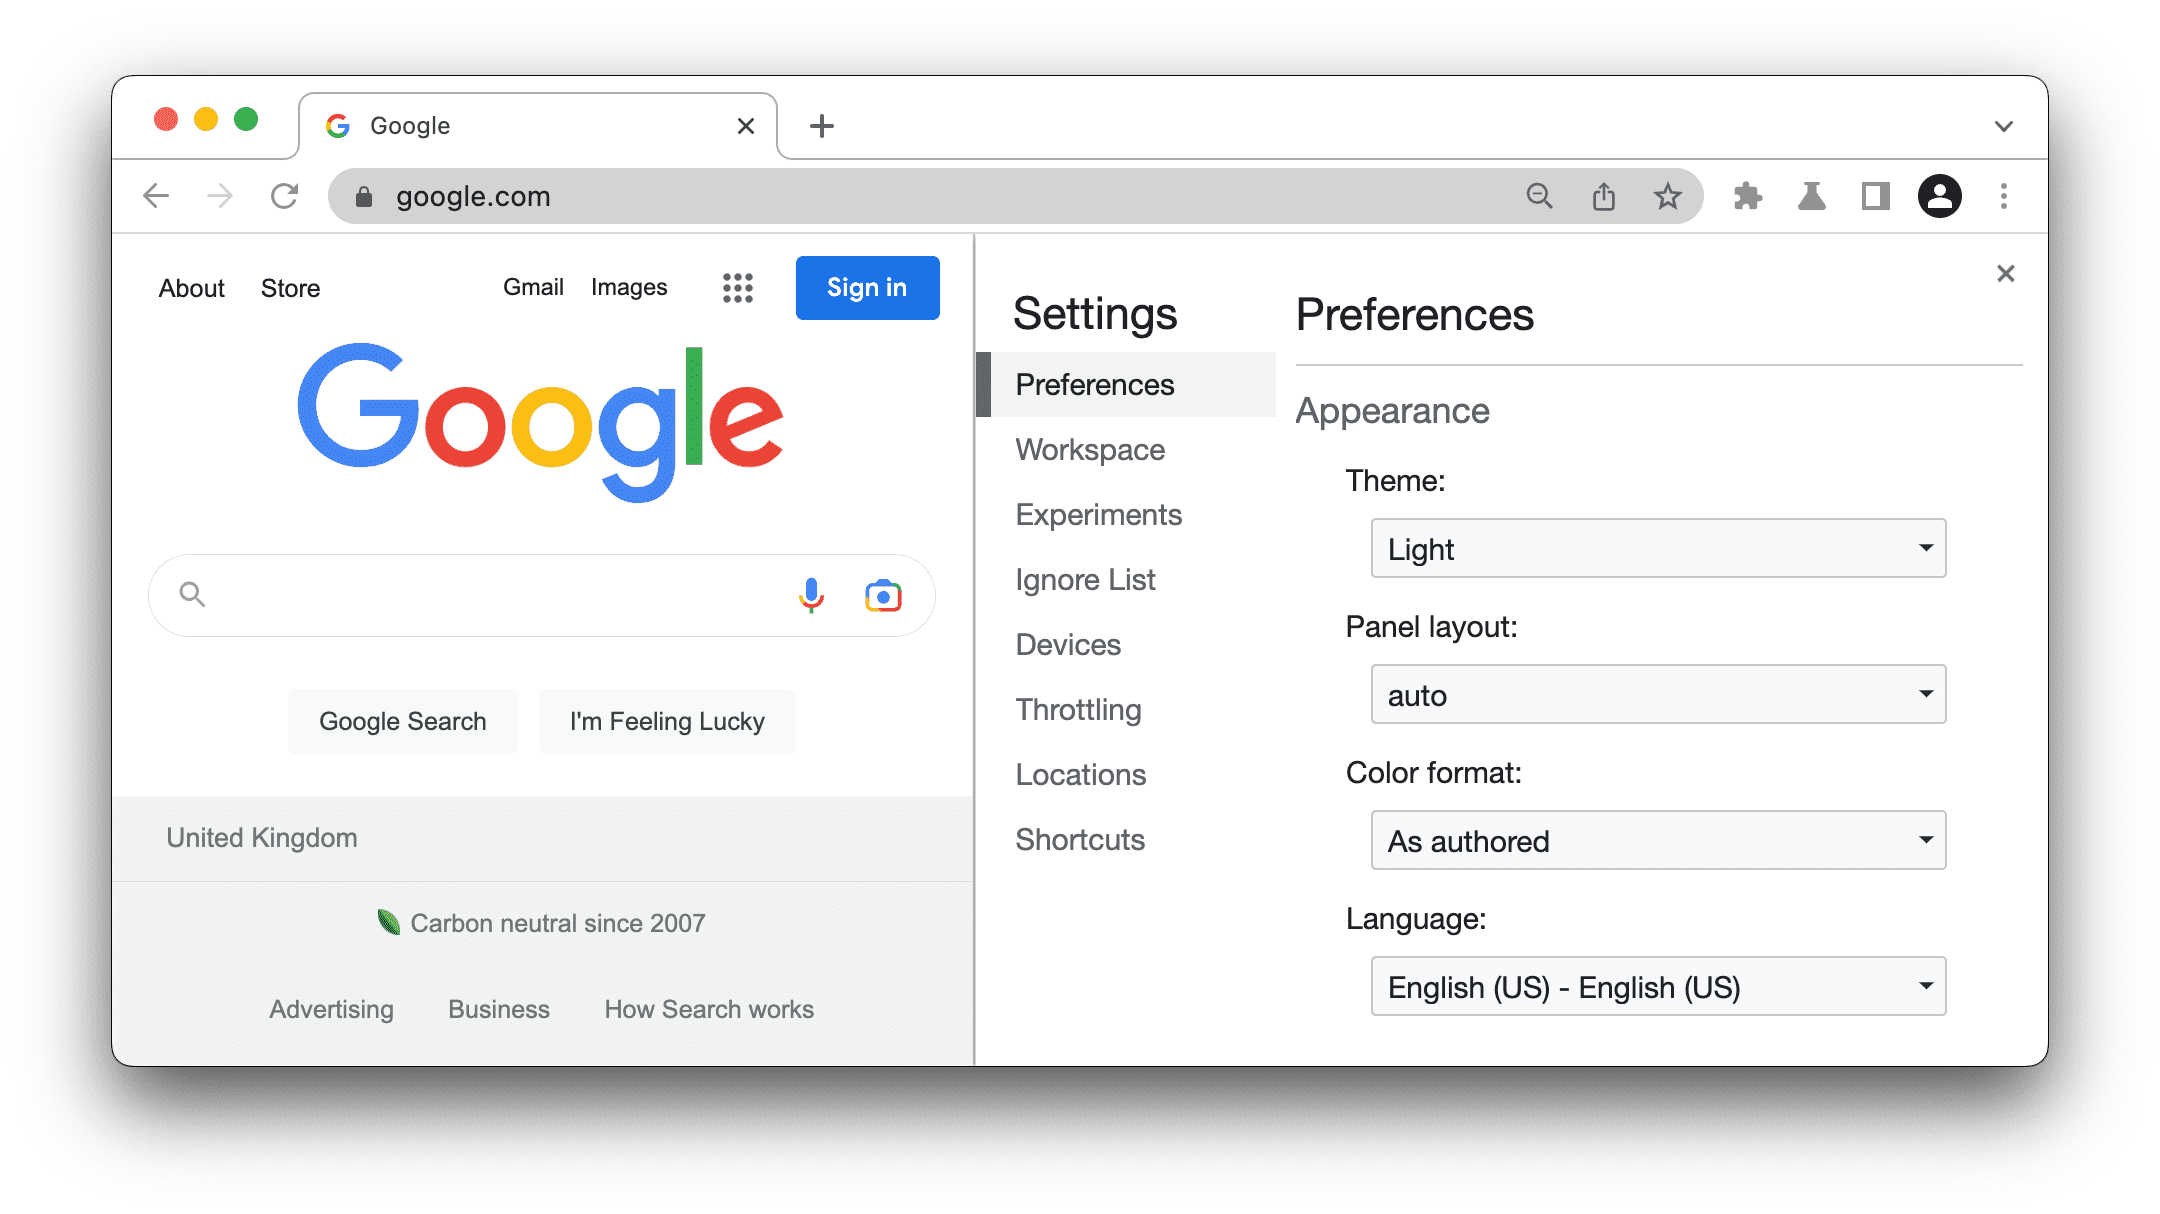Click the Google Search input field

tap(540, 594)
